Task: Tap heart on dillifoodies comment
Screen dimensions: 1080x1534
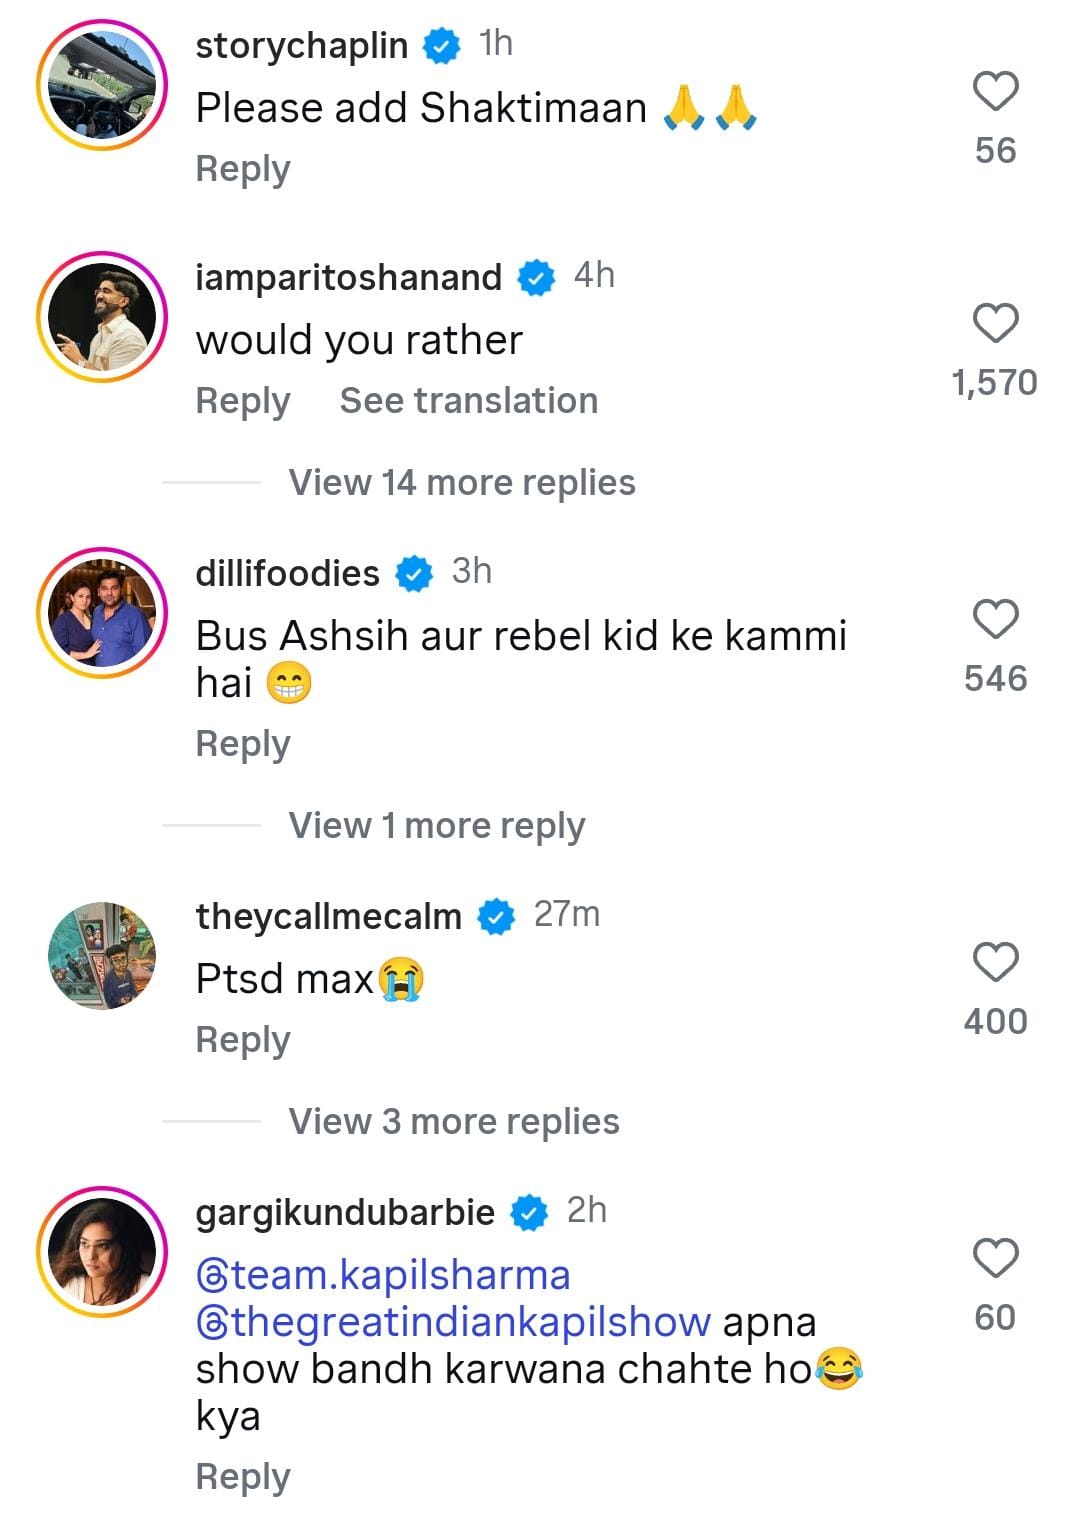Action: [995, 620]
